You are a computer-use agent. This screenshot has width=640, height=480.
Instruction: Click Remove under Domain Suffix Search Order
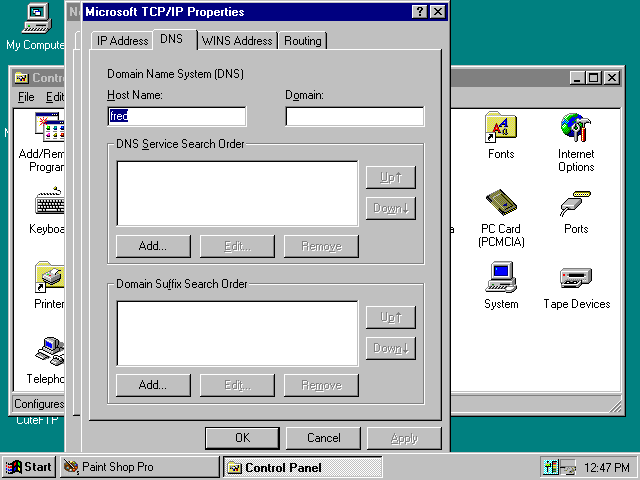[321, 385]
